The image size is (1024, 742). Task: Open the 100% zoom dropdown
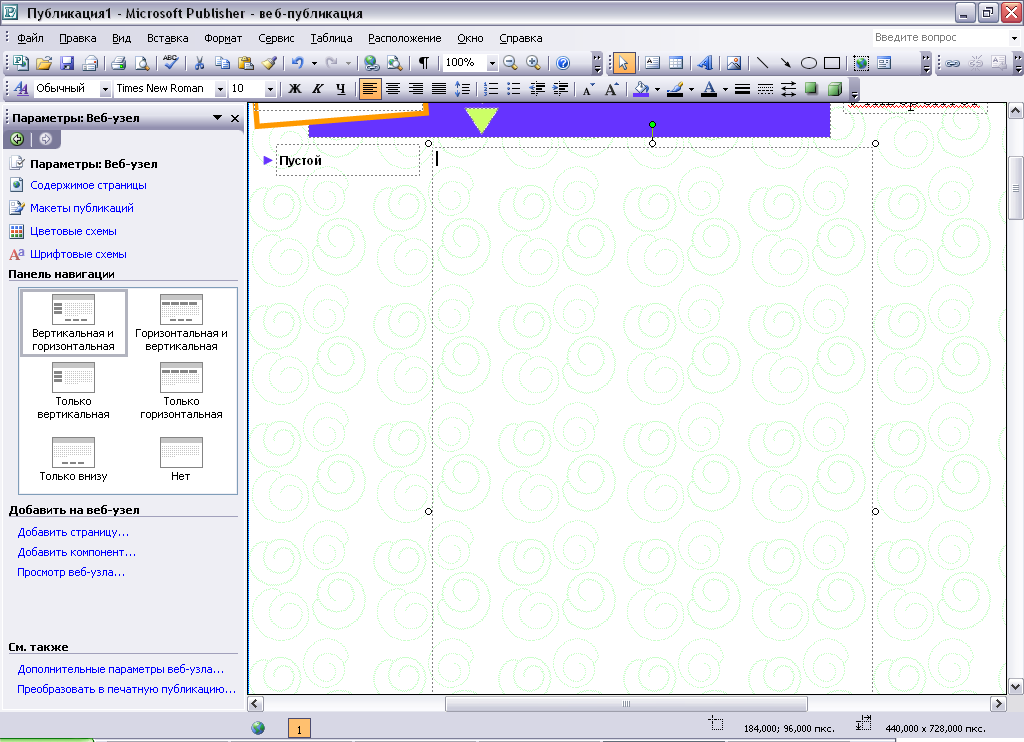[492, 63]
